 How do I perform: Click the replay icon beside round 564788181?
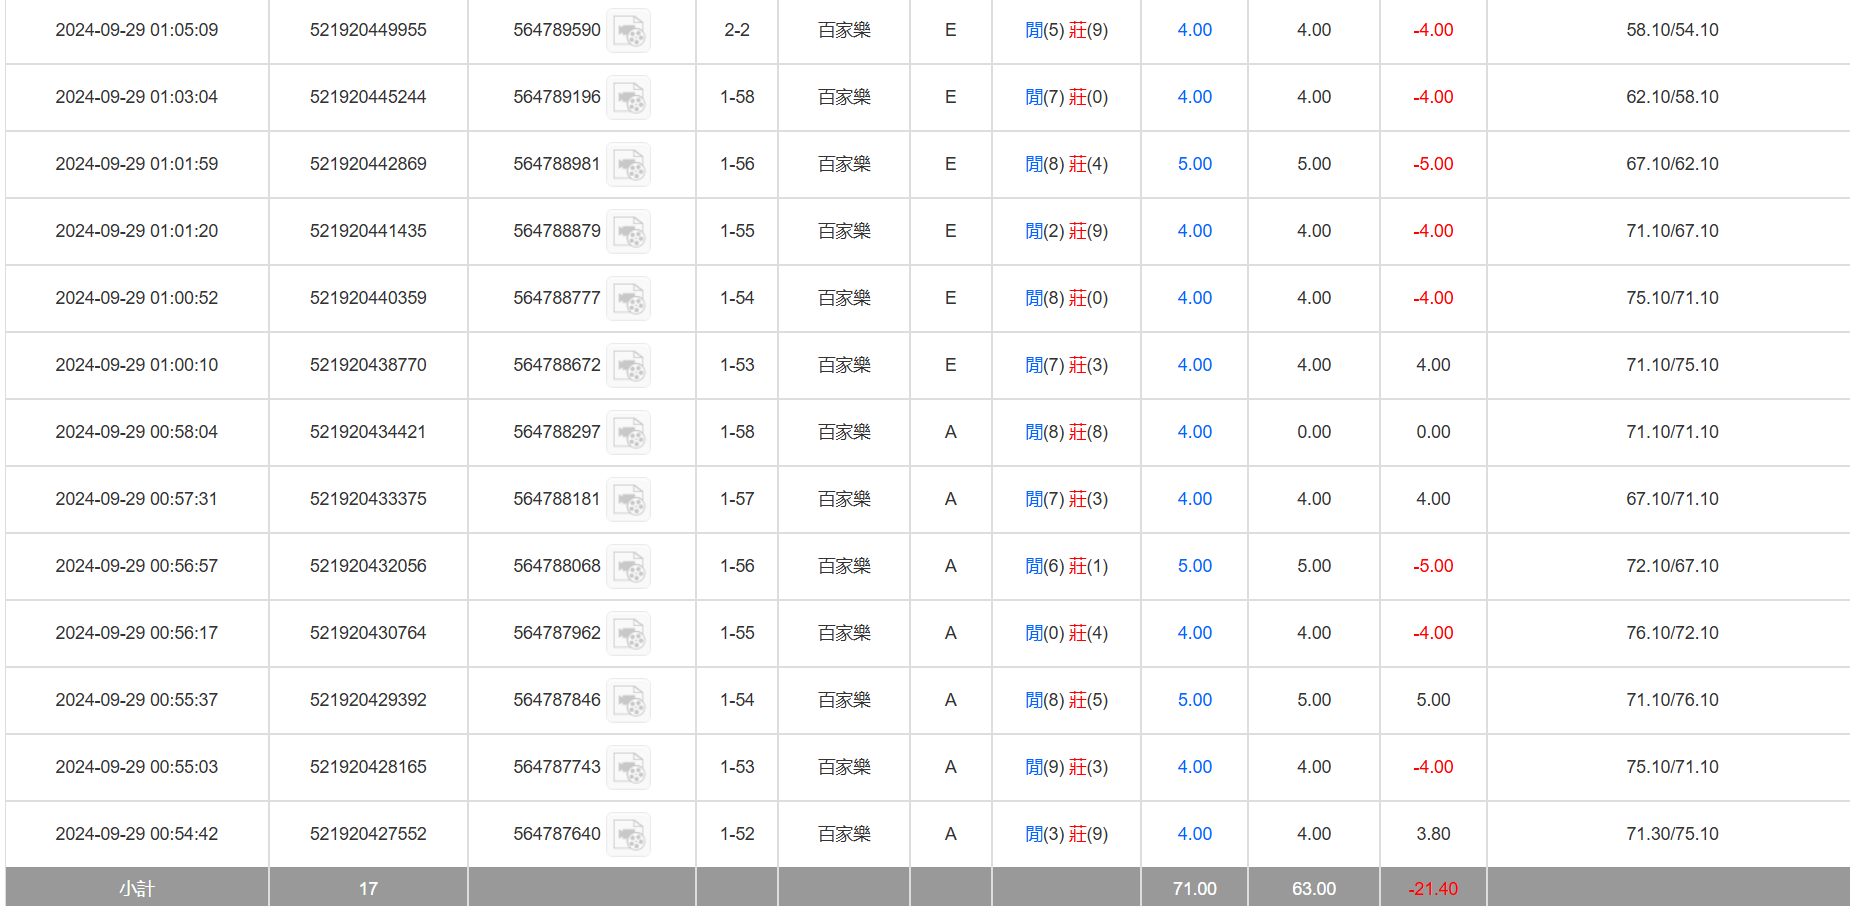click(x=629, y=500)
